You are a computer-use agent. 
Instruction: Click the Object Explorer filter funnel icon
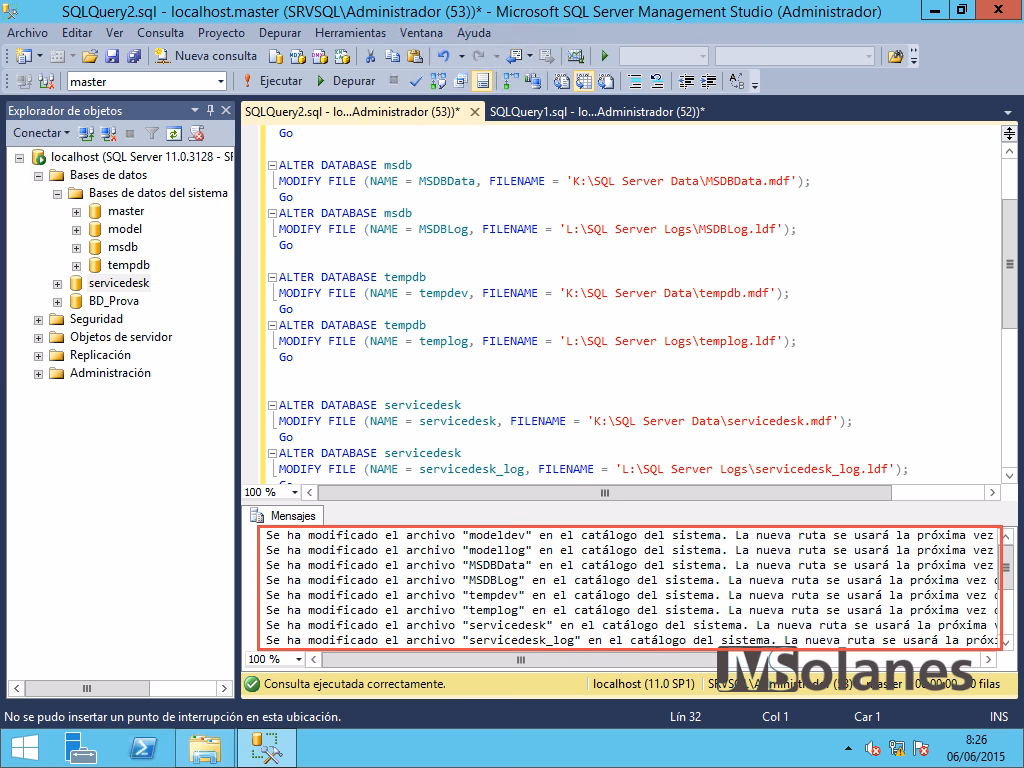pyautogui.click(x=152, y=133)
